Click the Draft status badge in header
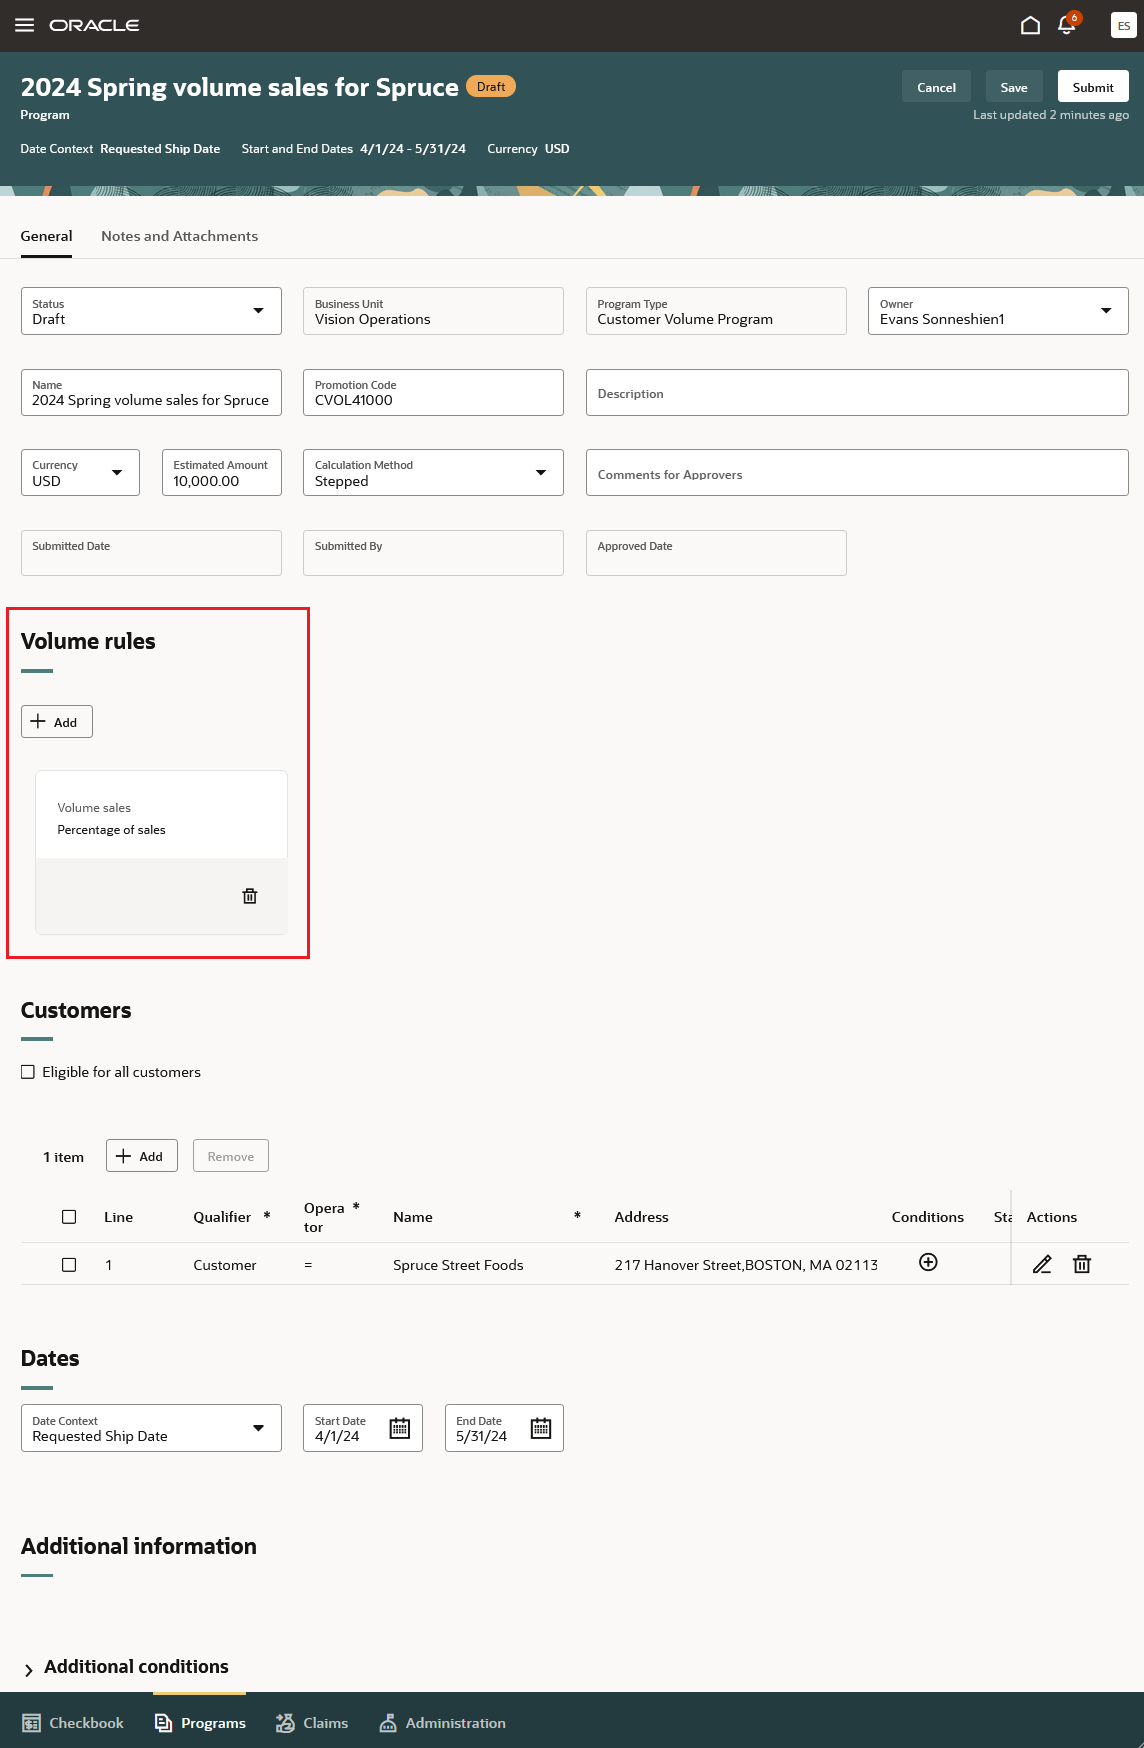 [x=491, y=87]
